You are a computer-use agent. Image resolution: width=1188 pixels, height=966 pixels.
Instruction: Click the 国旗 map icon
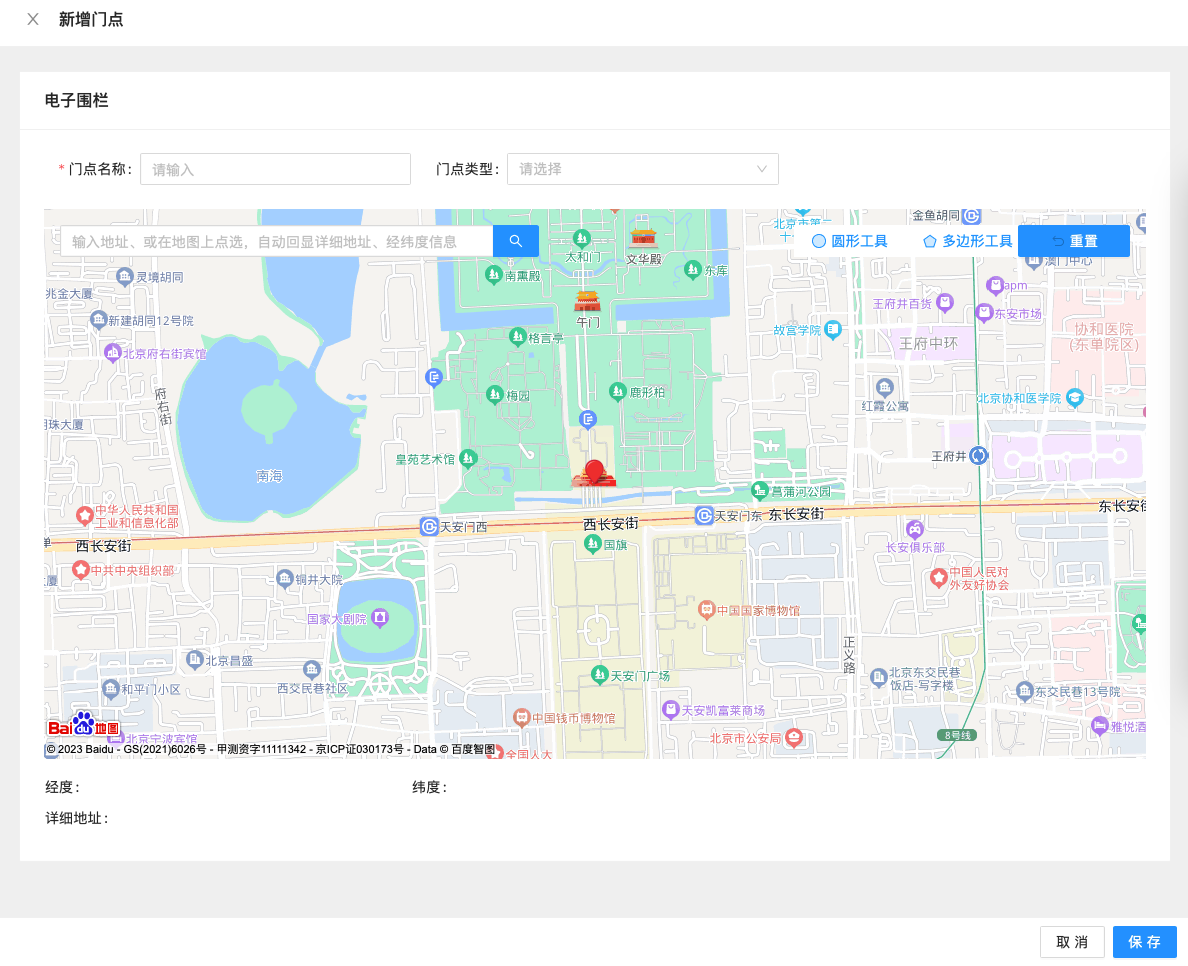coord(592,543)
